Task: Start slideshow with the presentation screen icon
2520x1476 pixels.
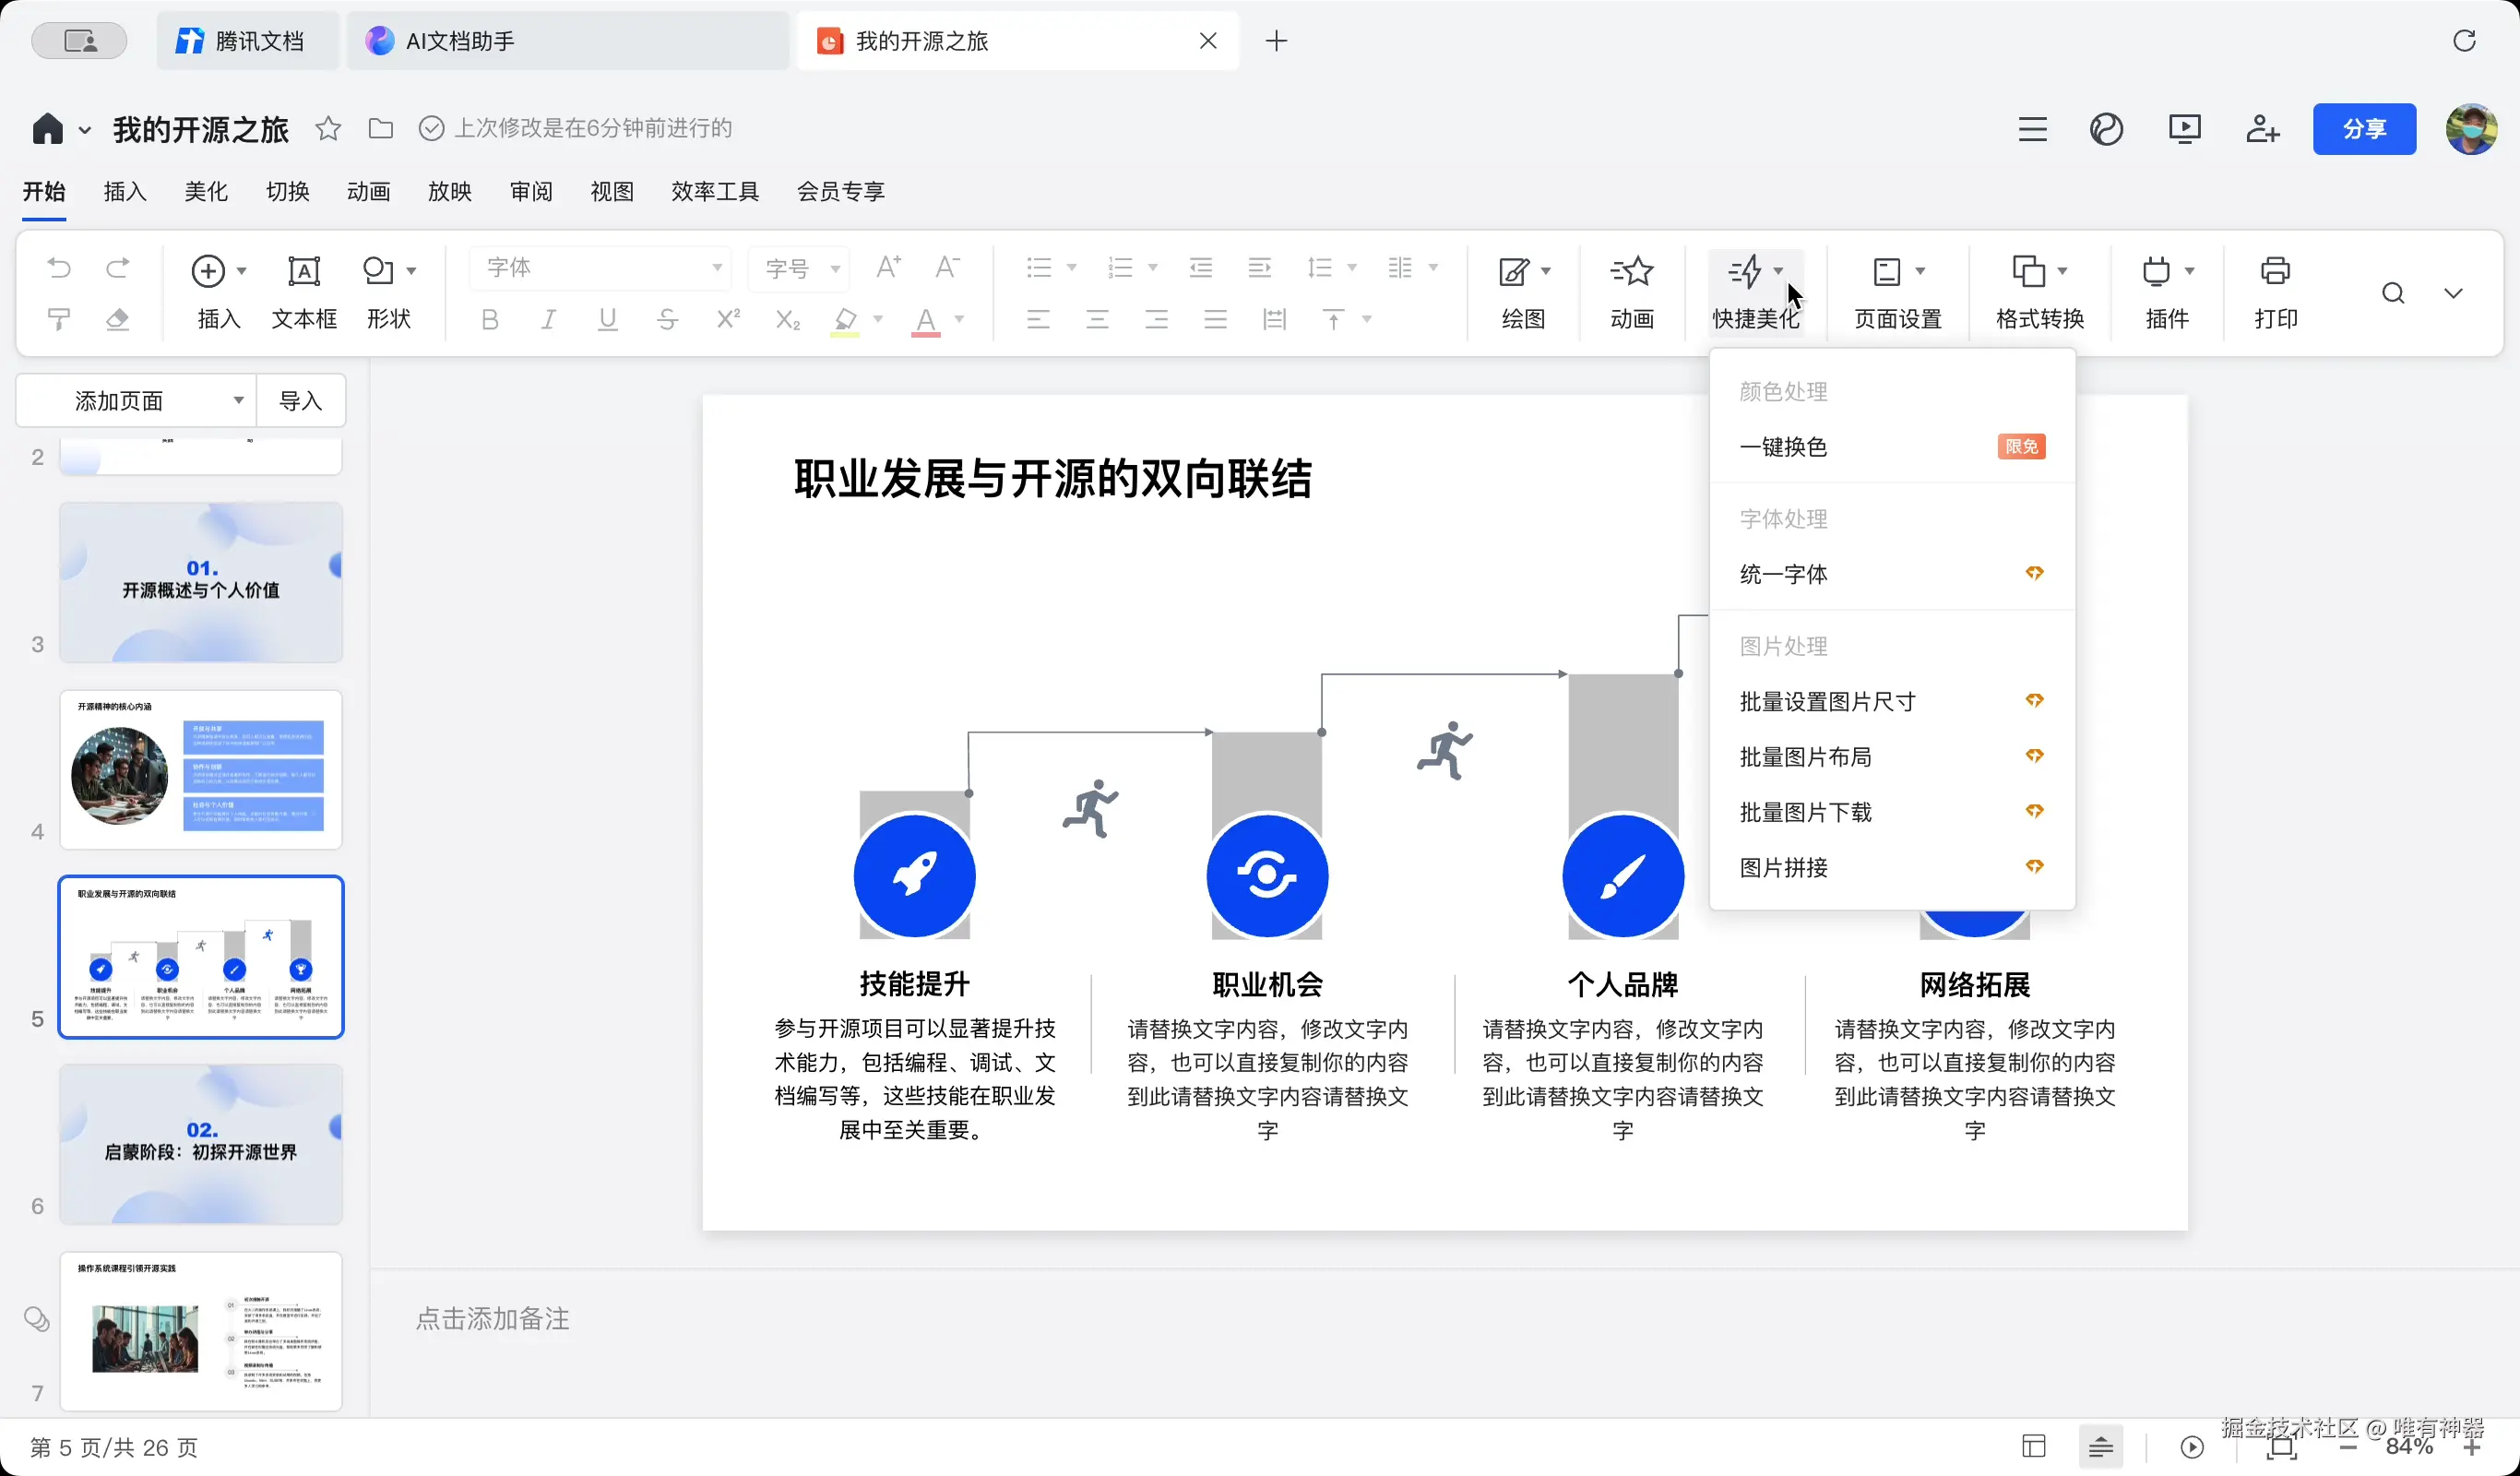Action: point(2184,128)
